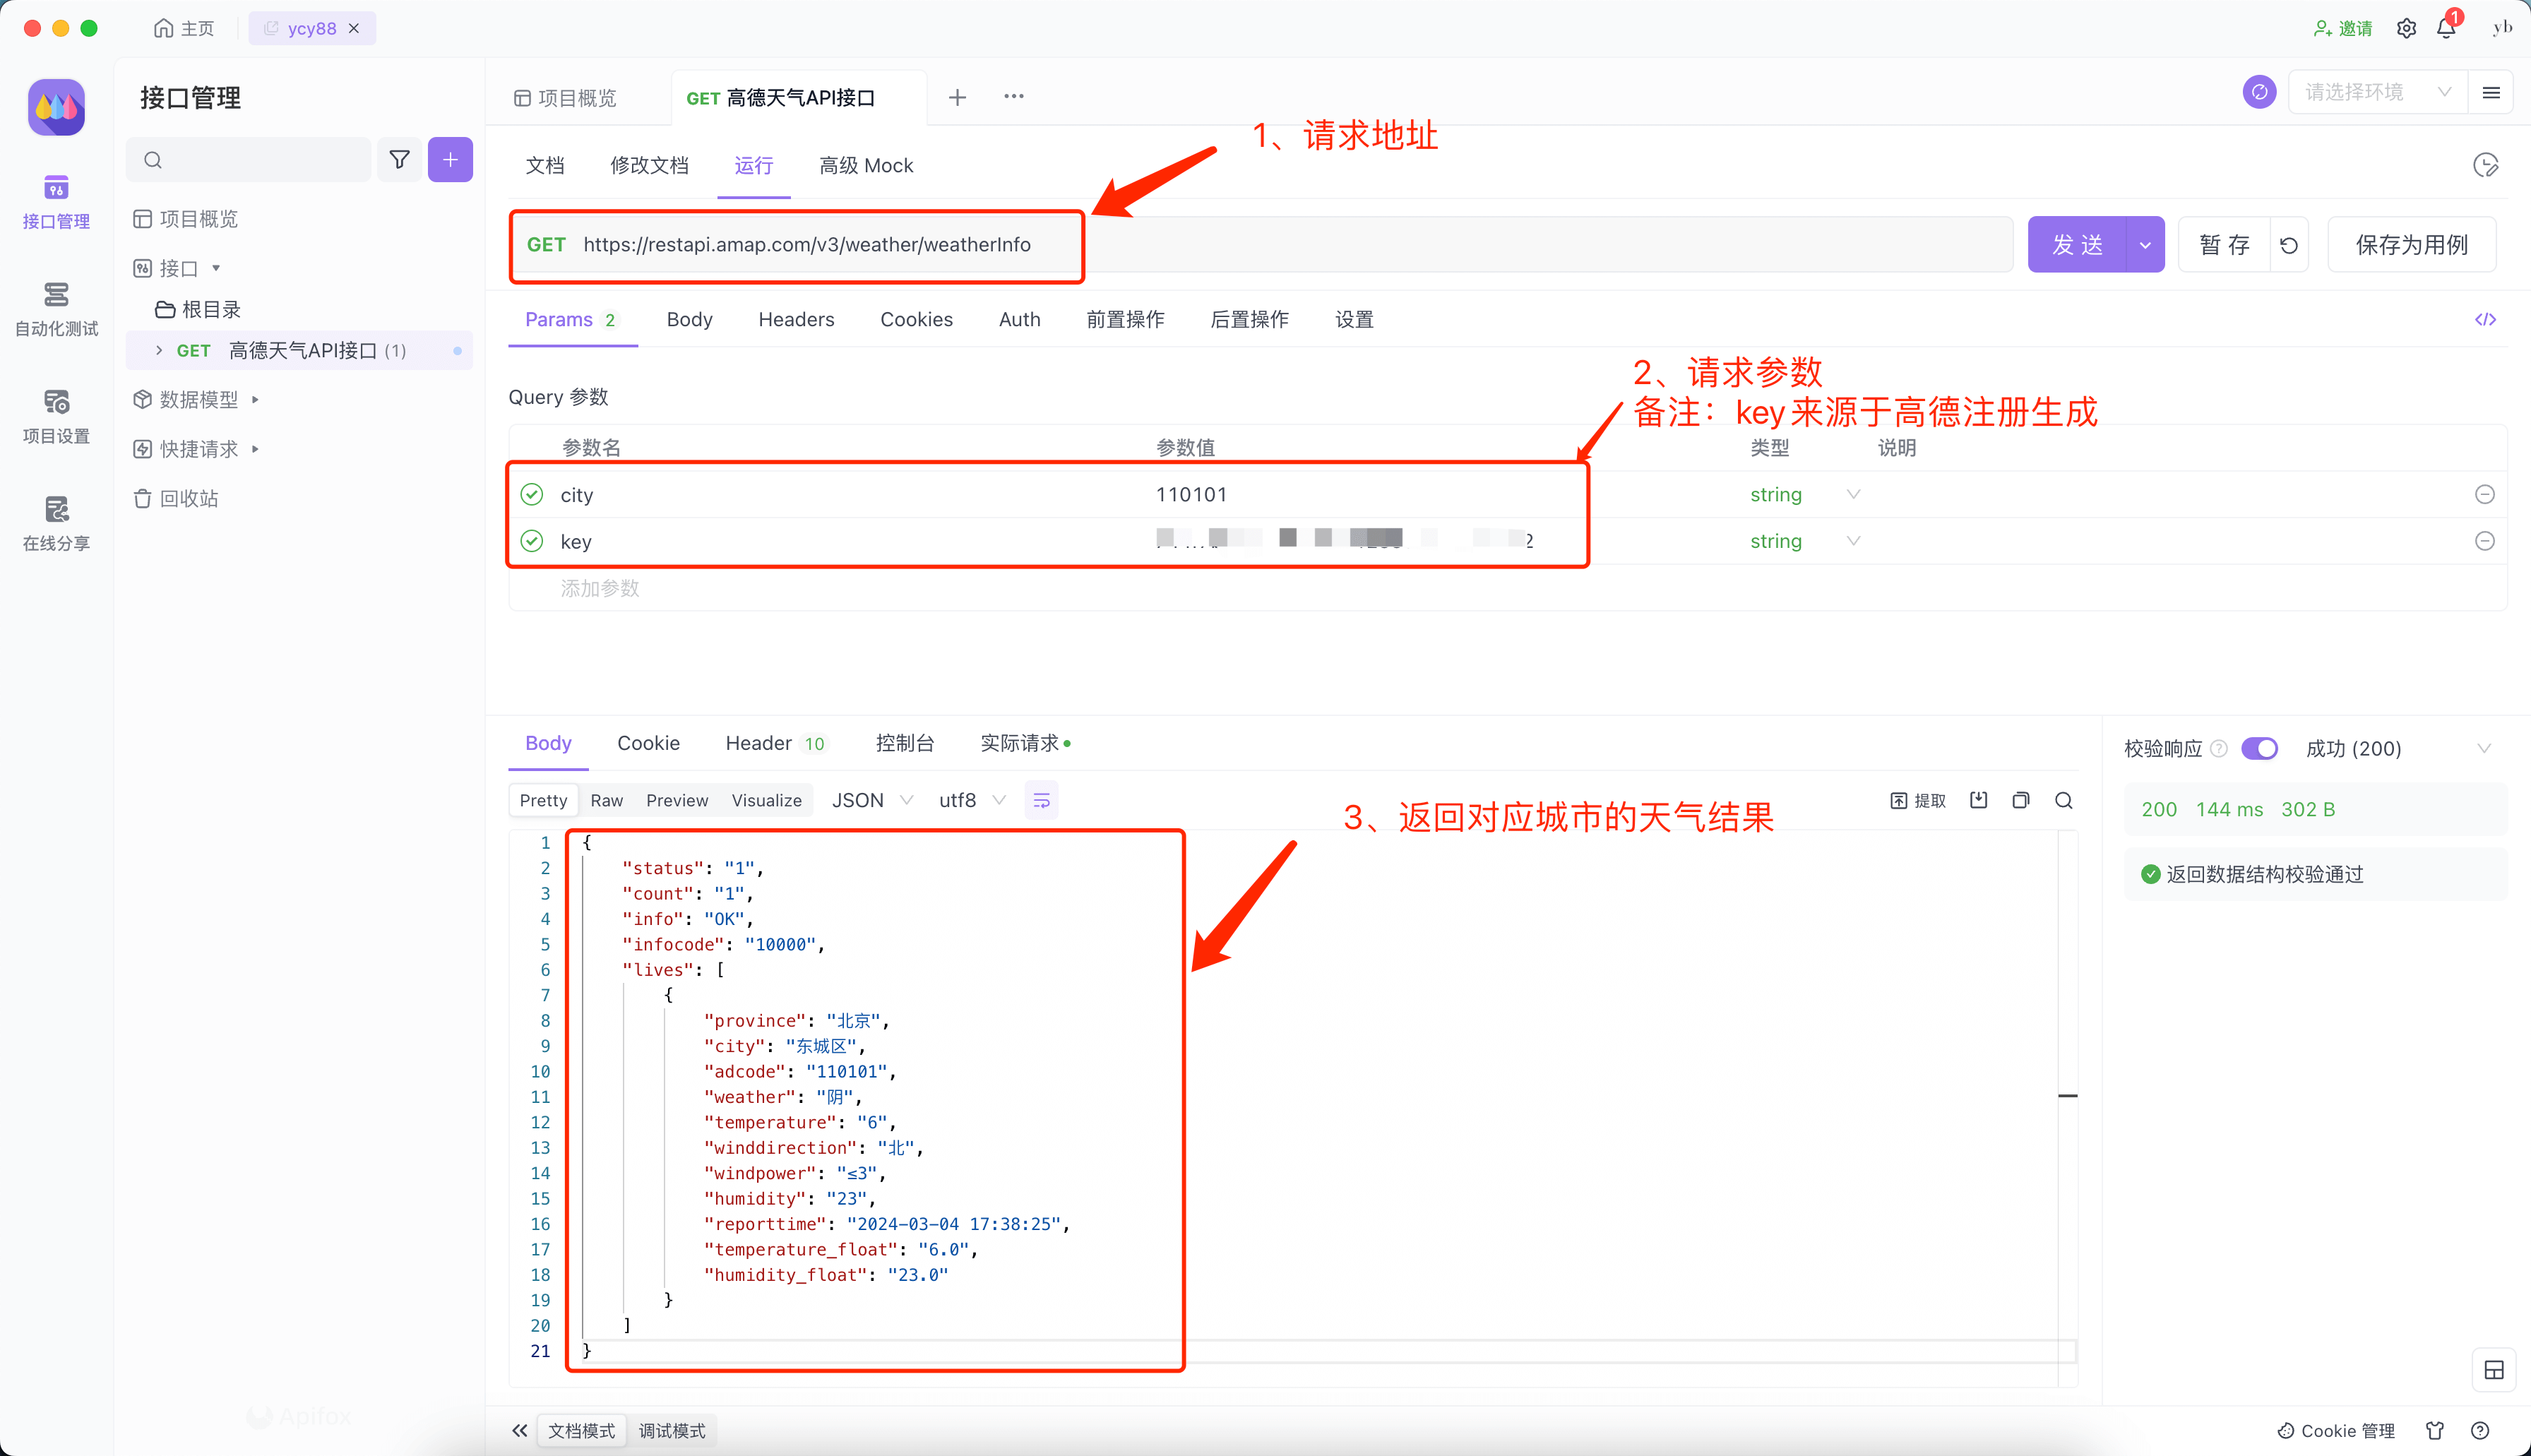Open the notification bell

2446,28
